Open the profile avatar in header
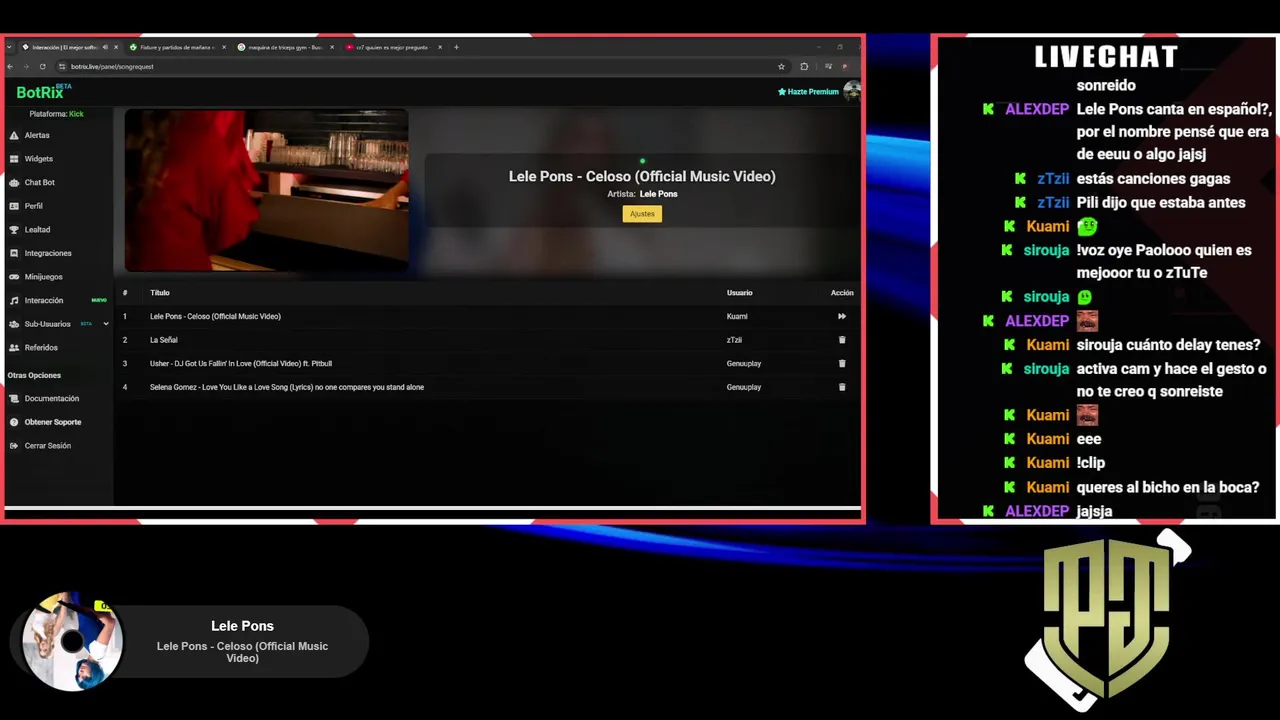 pos(852,91)
